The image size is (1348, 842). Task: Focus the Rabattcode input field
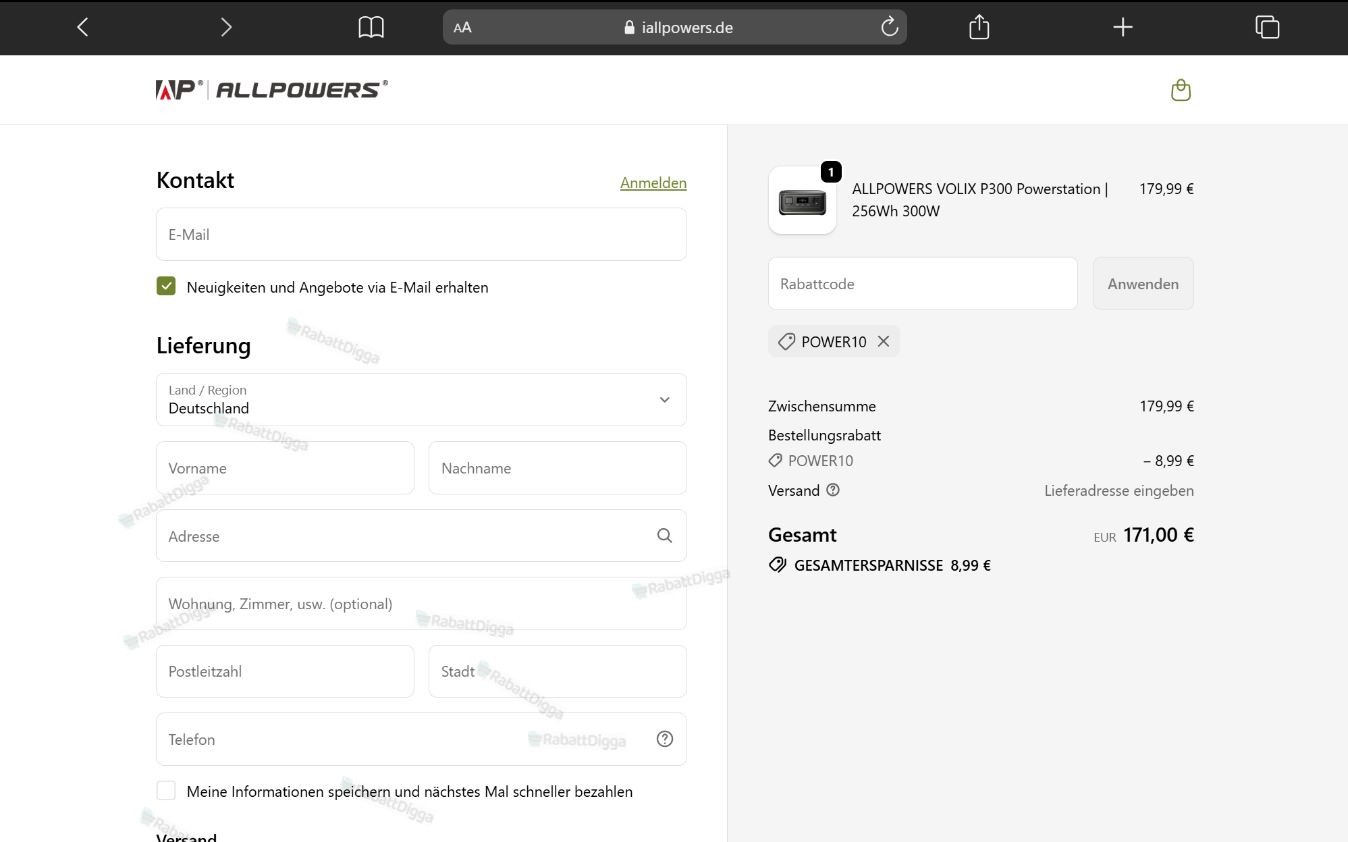coord(922,283)
